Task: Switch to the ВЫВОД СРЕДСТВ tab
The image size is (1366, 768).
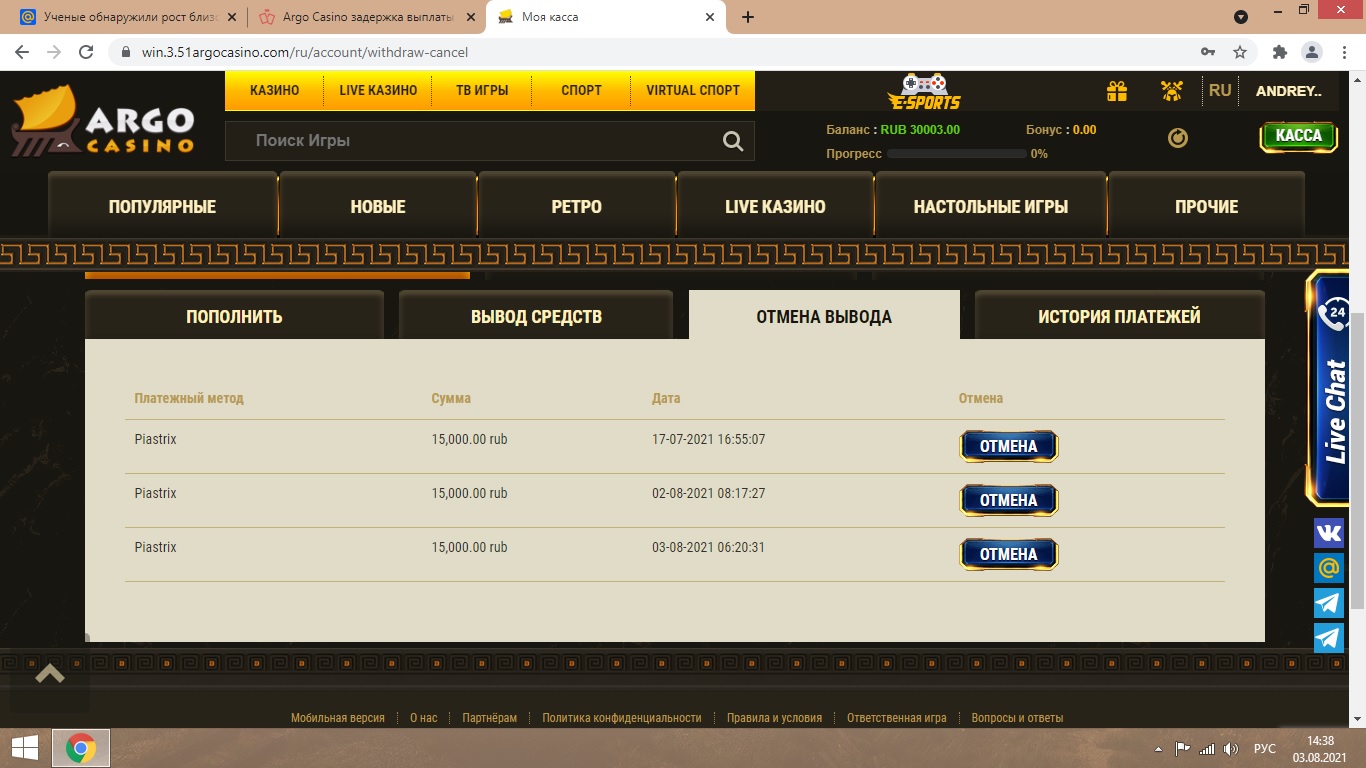Action: (x=536, y=316)
